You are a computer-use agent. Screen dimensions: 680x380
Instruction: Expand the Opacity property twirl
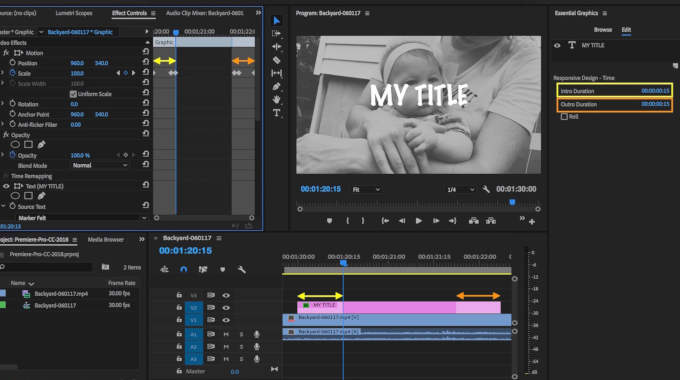pyautogui.click(x=3, y=155)
